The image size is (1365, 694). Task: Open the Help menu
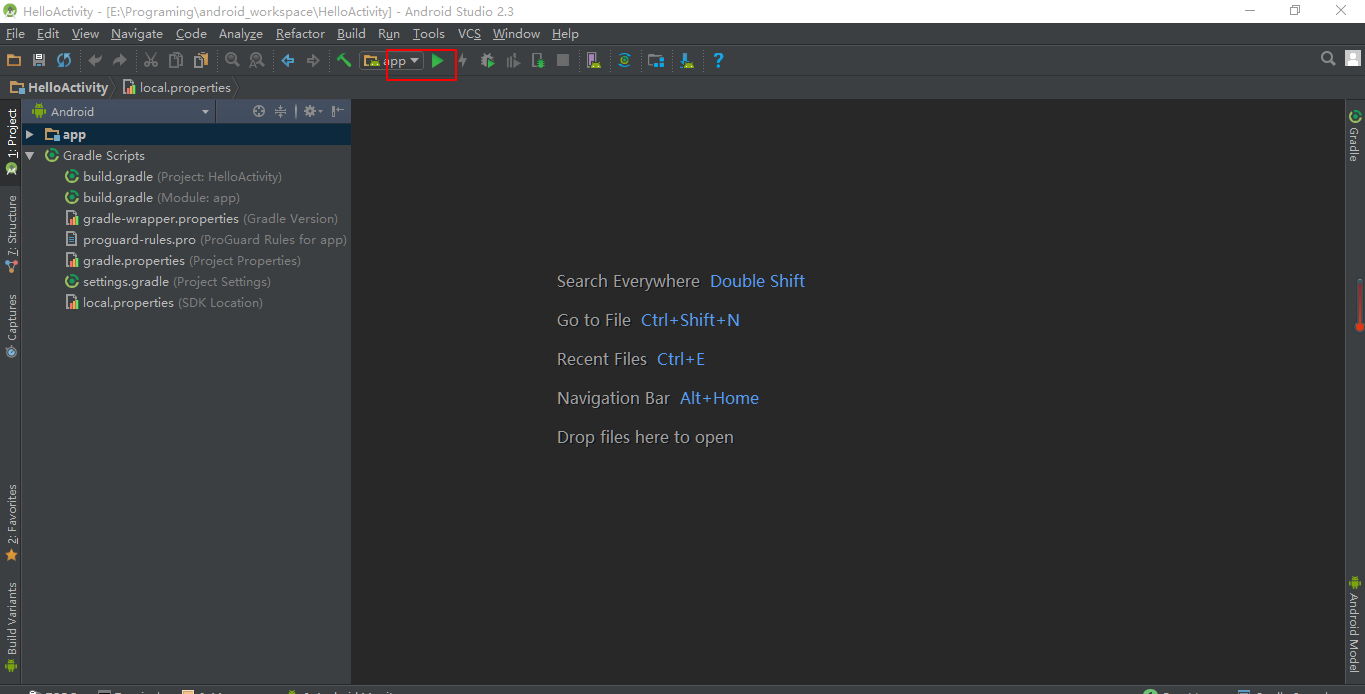tap(565, 34)
